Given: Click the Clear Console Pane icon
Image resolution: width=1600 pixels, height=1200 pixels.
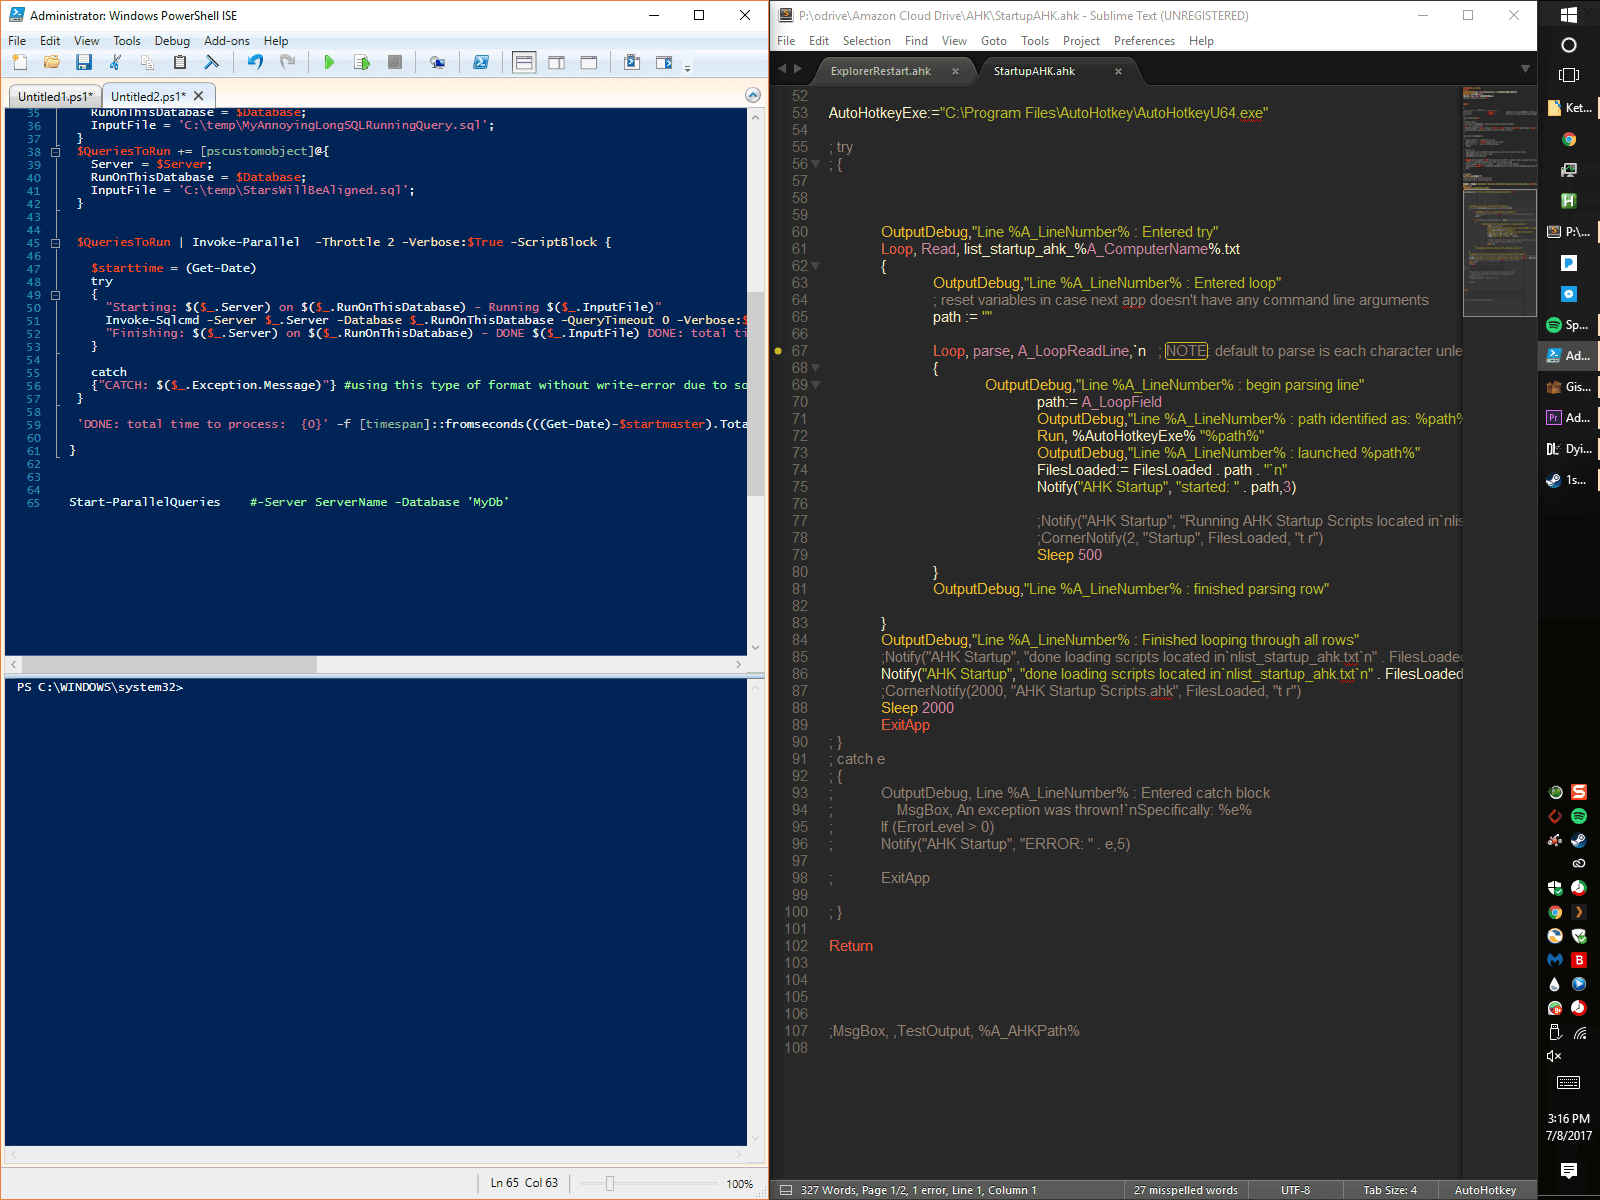Looking at the screenshot, I should pyautogui.click(x=211, y=62).
